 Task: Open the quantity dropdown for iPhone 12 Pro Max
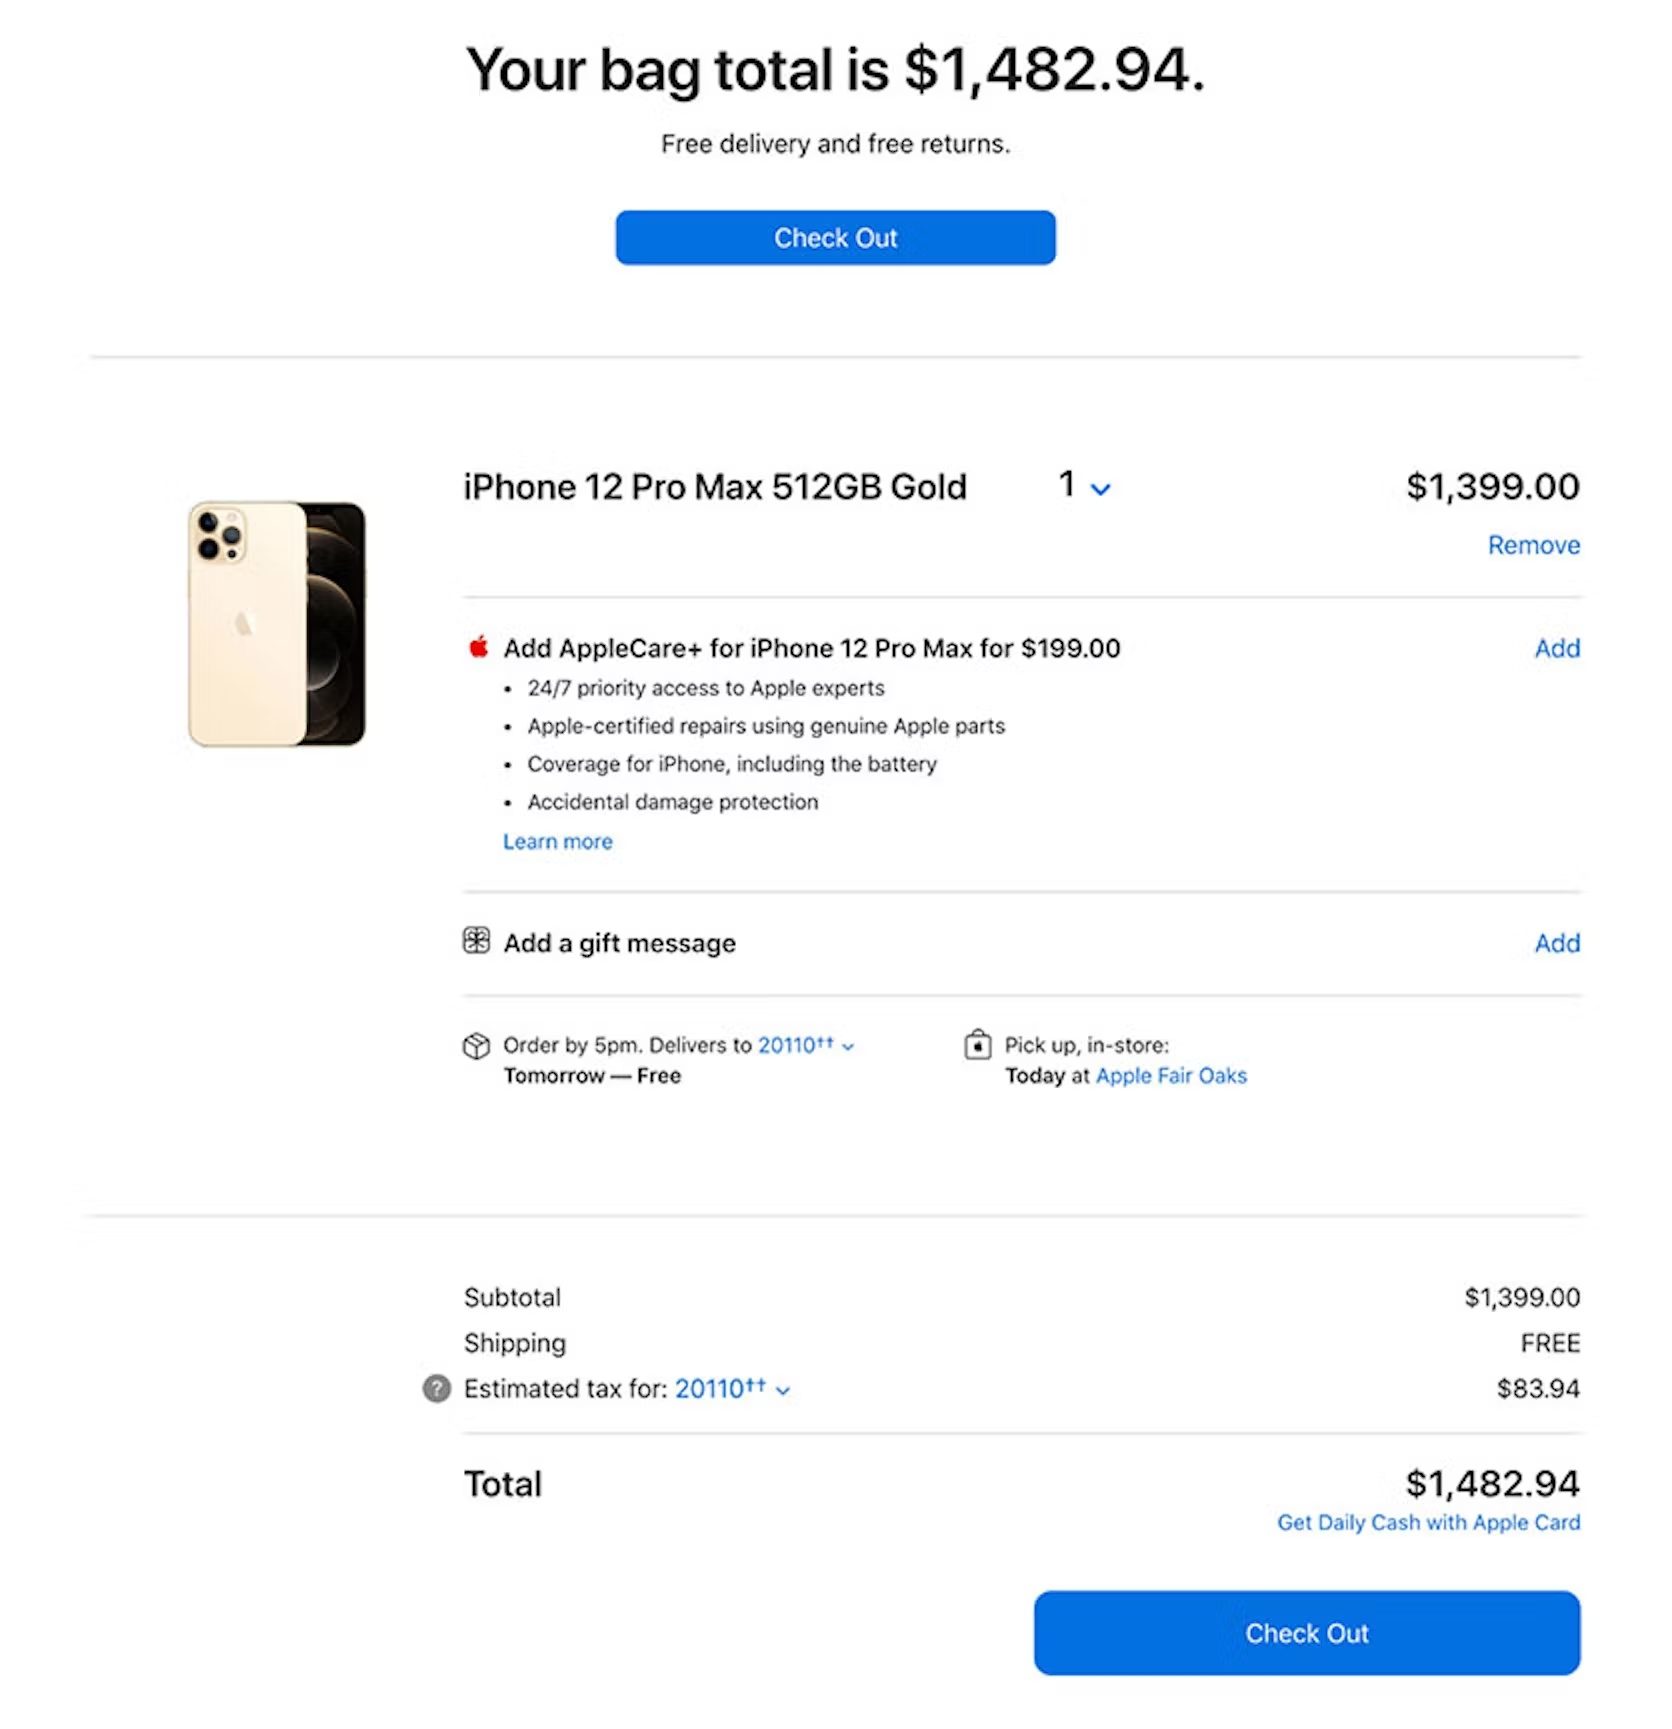(x=1084, y=487)
